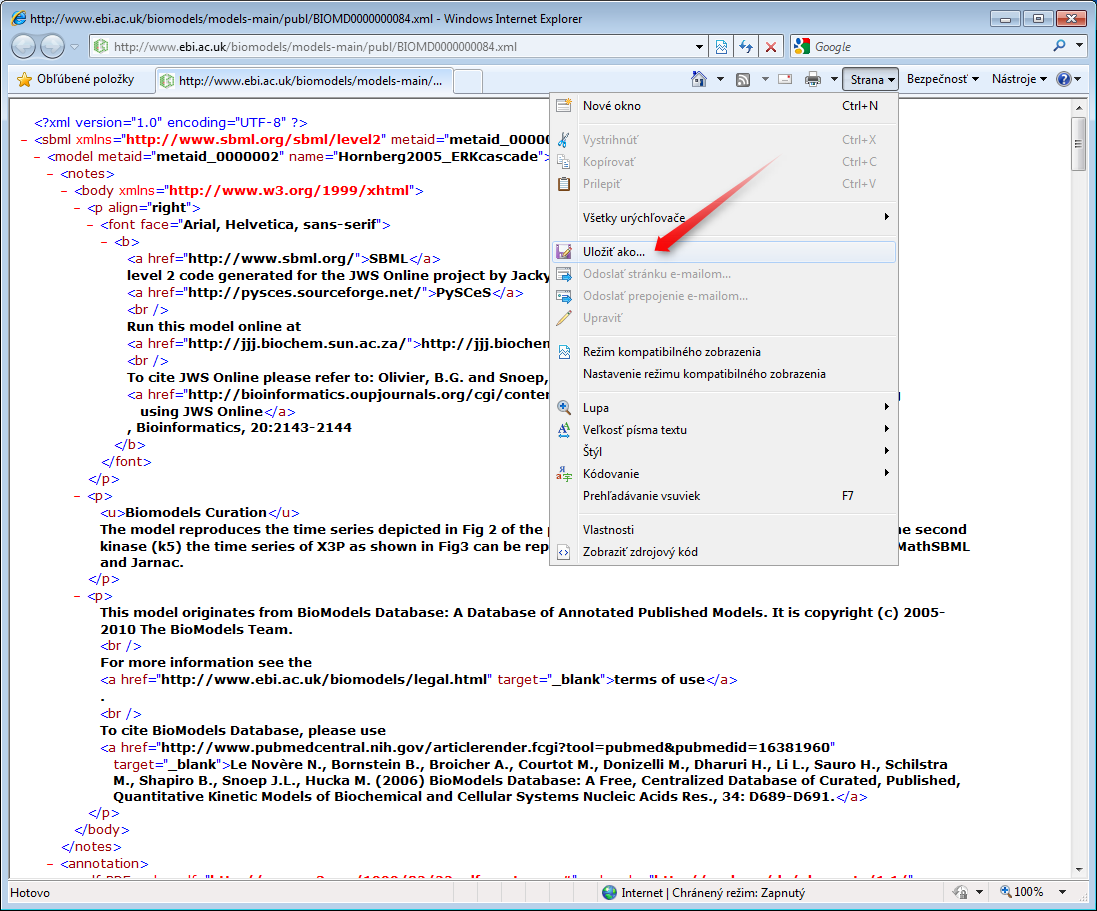
Task: Select Uložiť ako... menu item
Action: 723,252
